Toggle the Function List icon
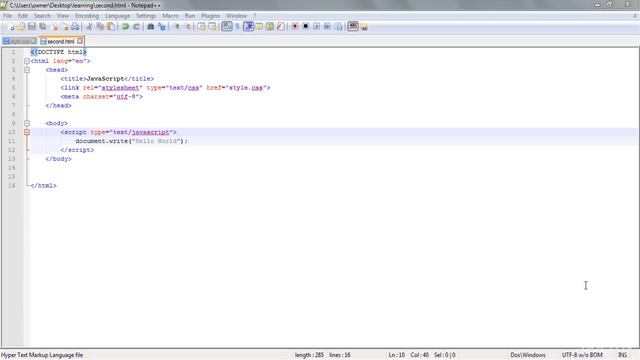Viewport: 640px width, 360px height. [280, 27]
